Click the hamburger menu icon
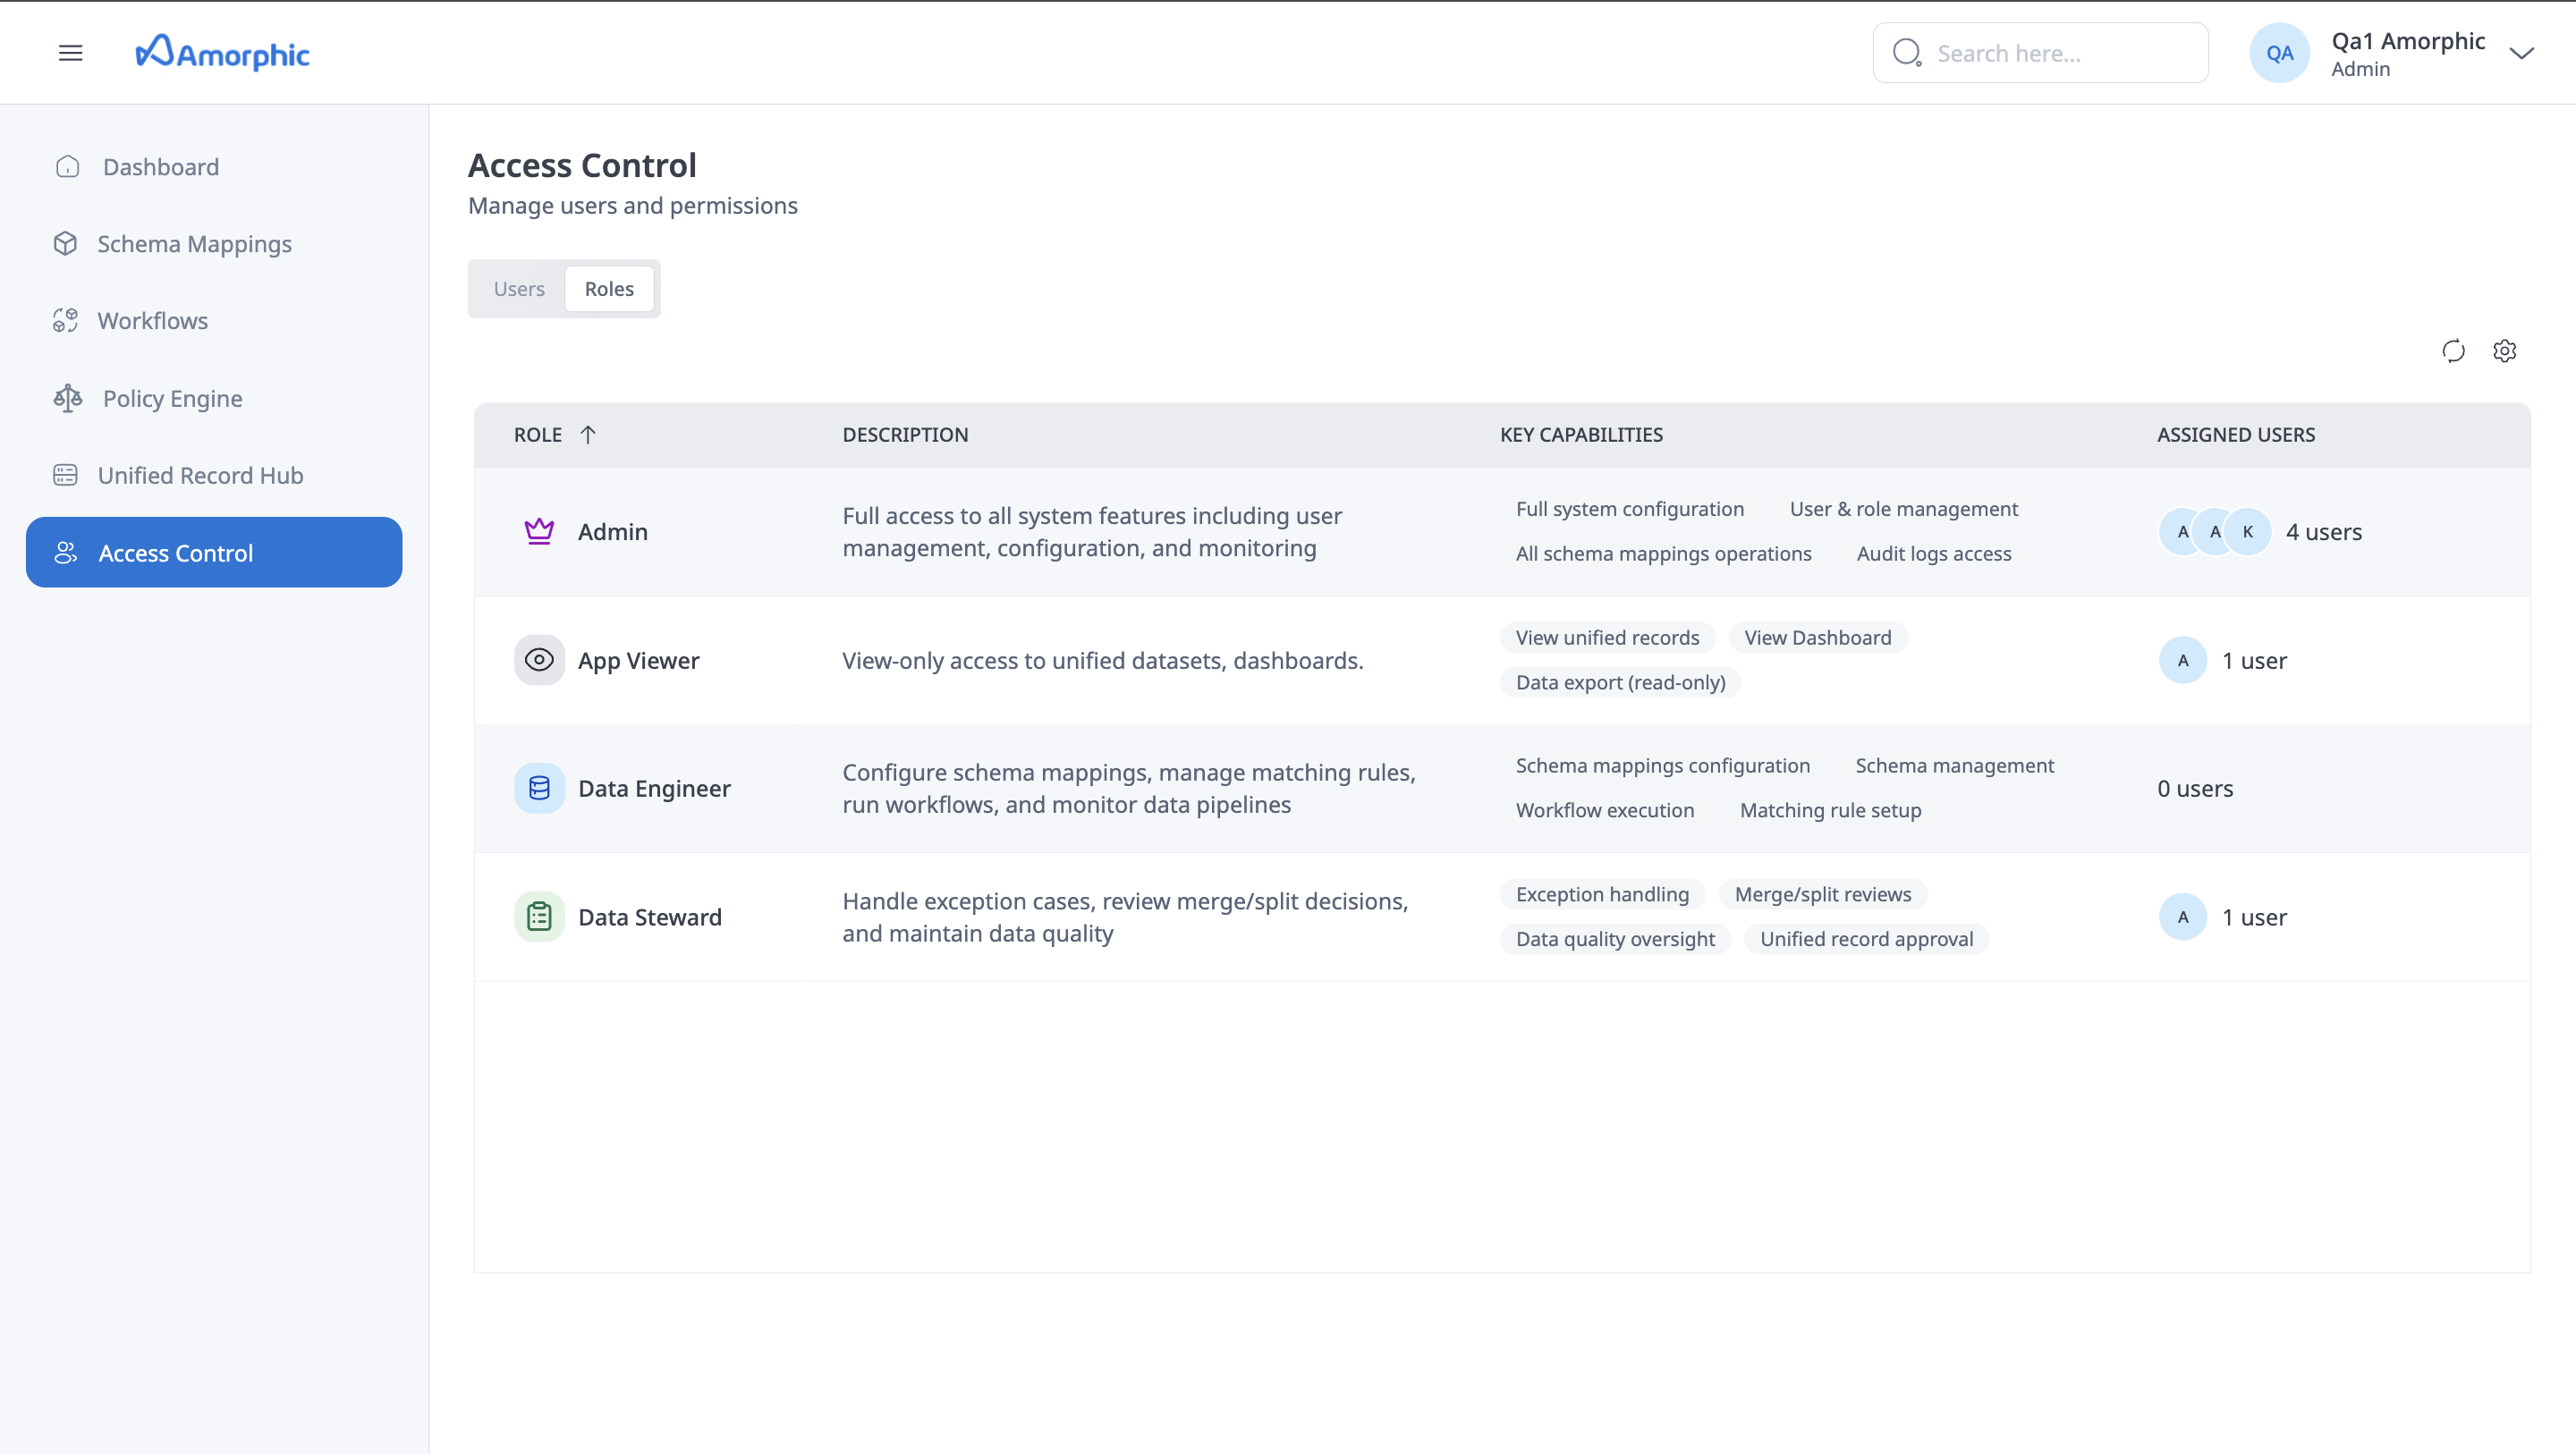The image size is (2576, 1454). (70, 53)
